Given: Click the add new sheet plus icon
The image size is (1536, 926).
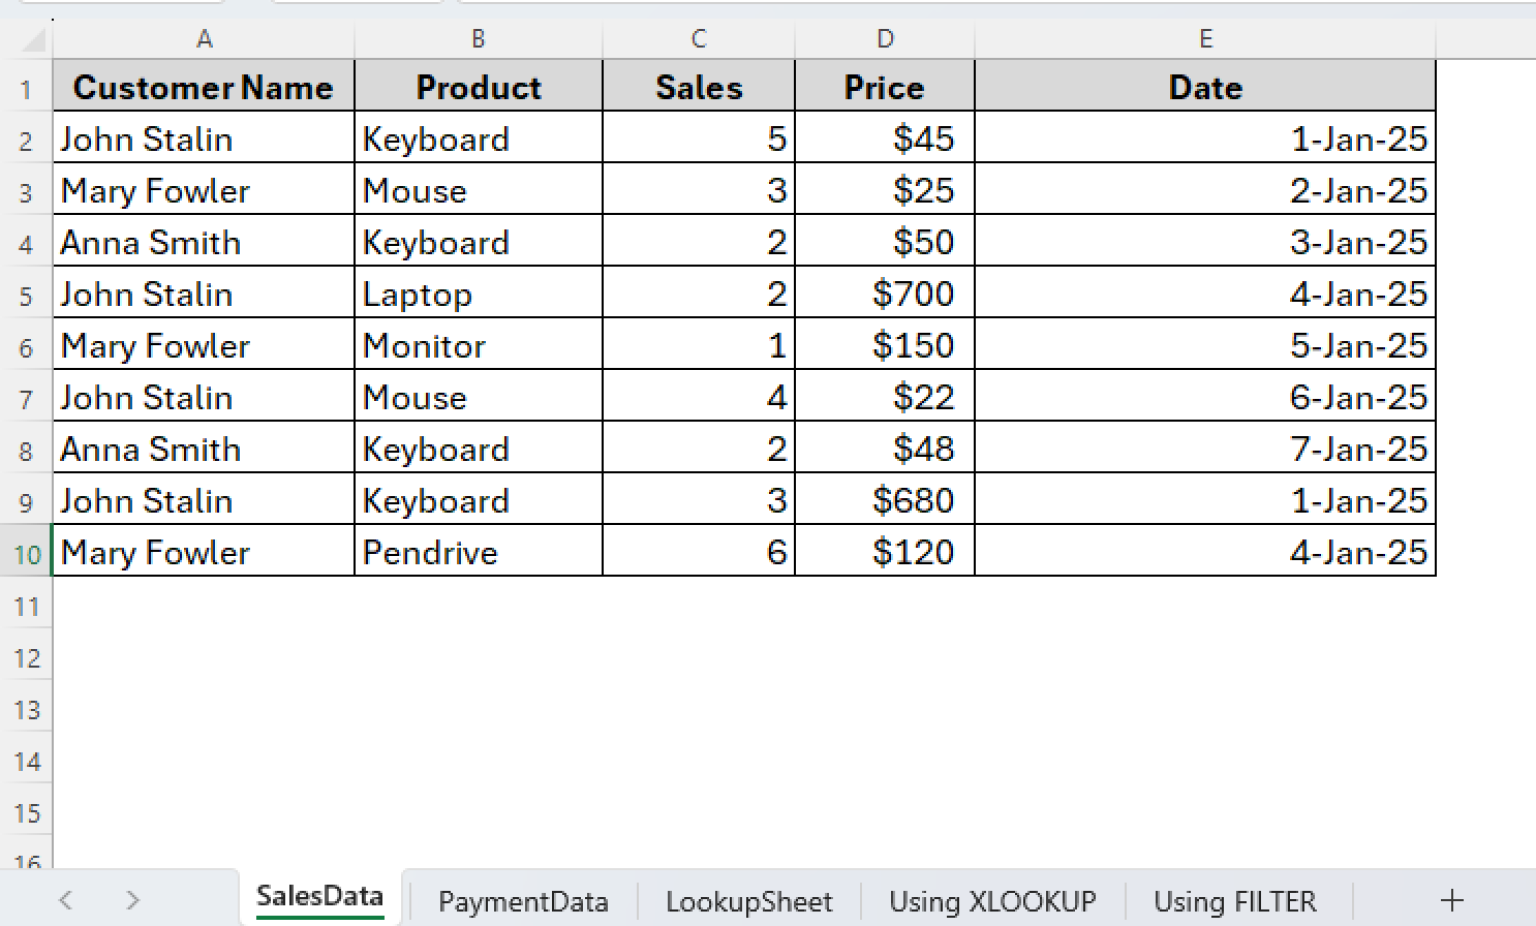Looking at the screenshot, I should pyautogui.click(x=1451, y=901).
